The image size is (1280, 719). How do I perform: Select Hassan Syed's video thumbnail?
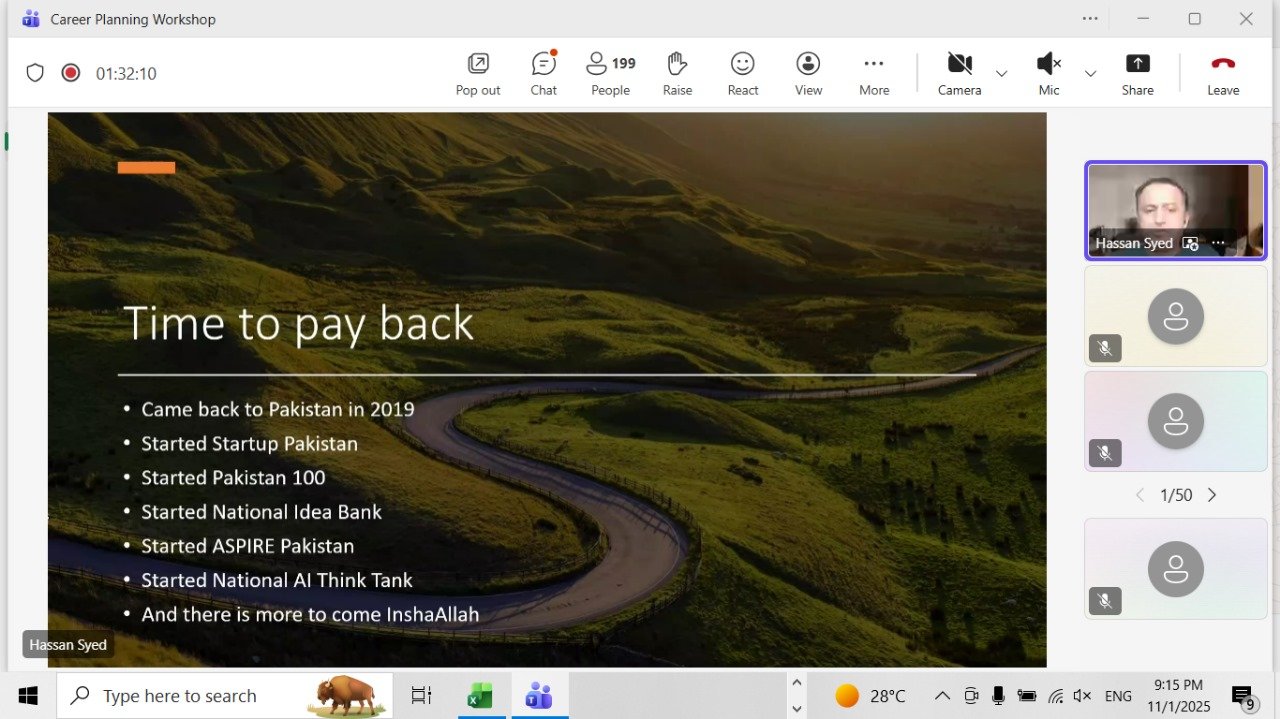1175,210
